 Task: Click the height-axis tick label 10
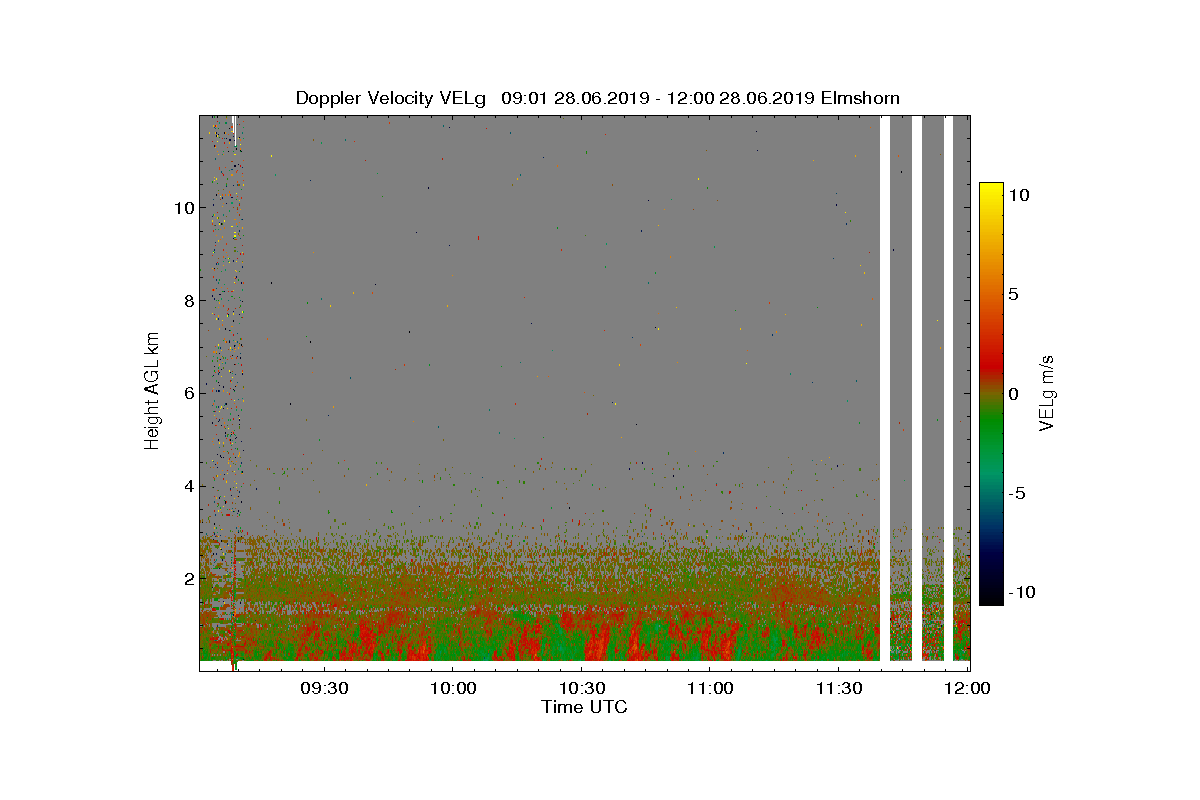coord(182,207)
